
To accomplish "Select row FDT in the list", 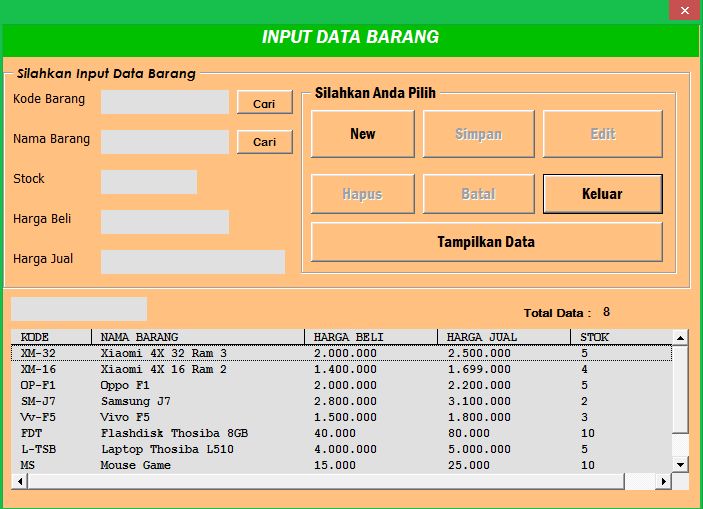I will pyautogui.click(x=342, y=433).
